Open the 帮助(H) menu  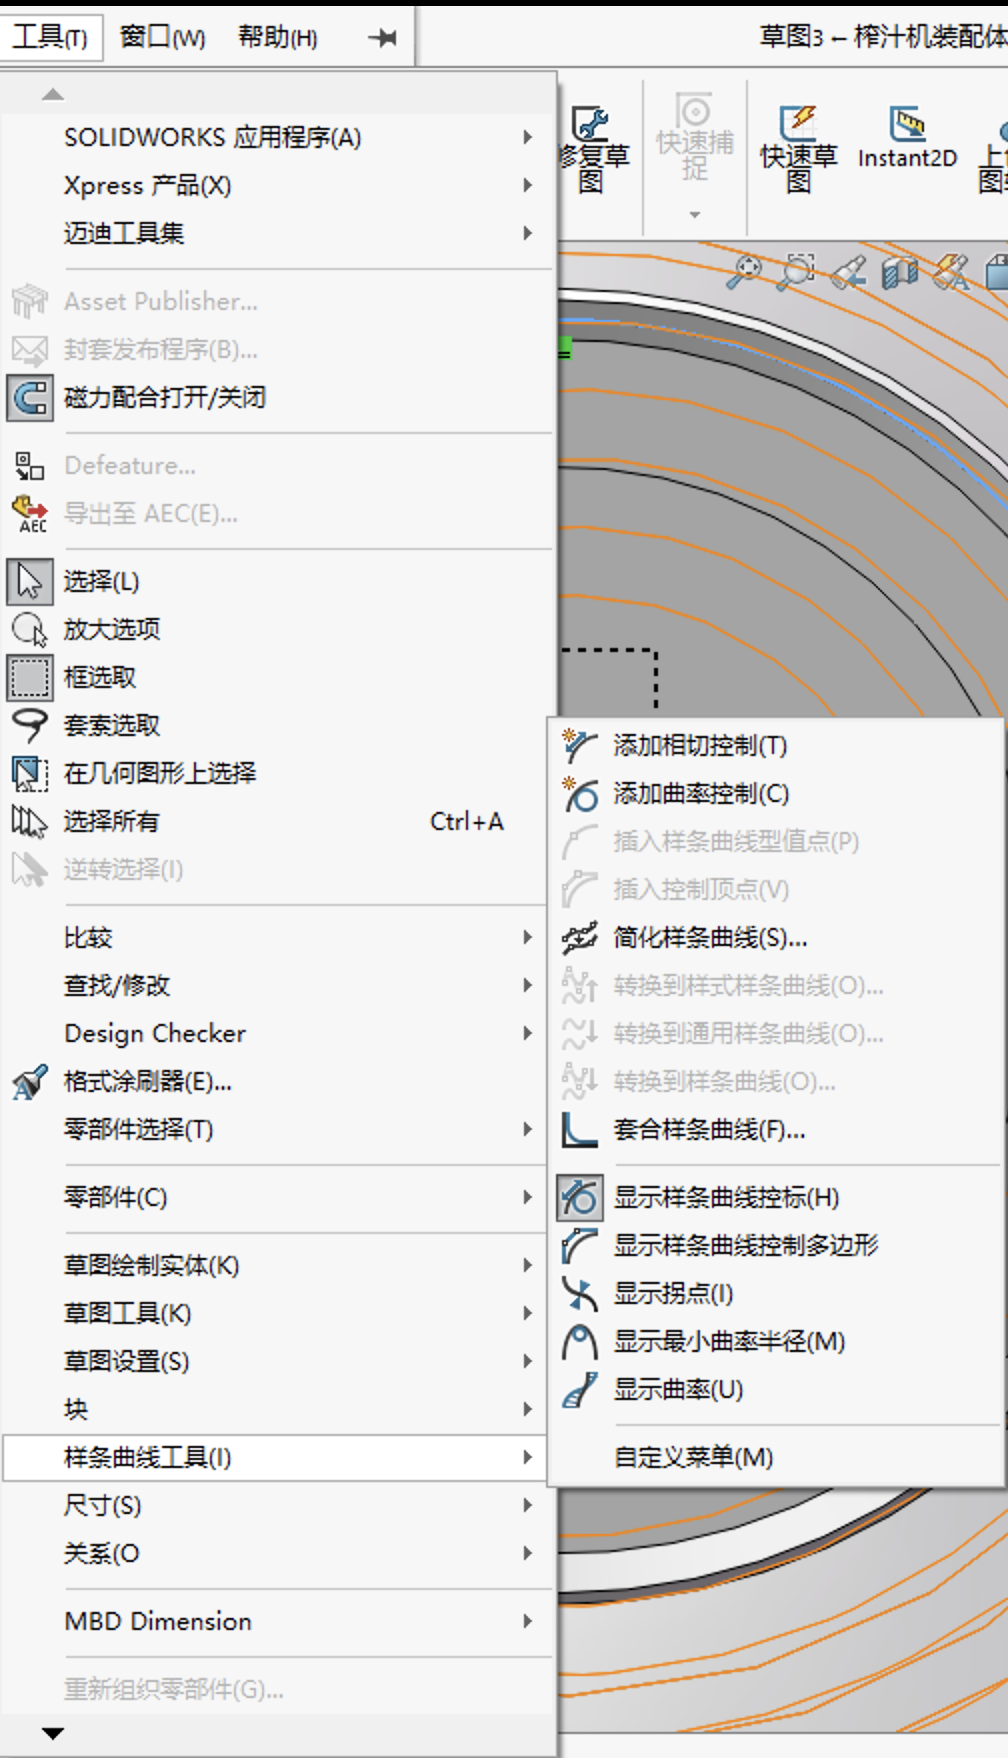(x=277, y=37)
